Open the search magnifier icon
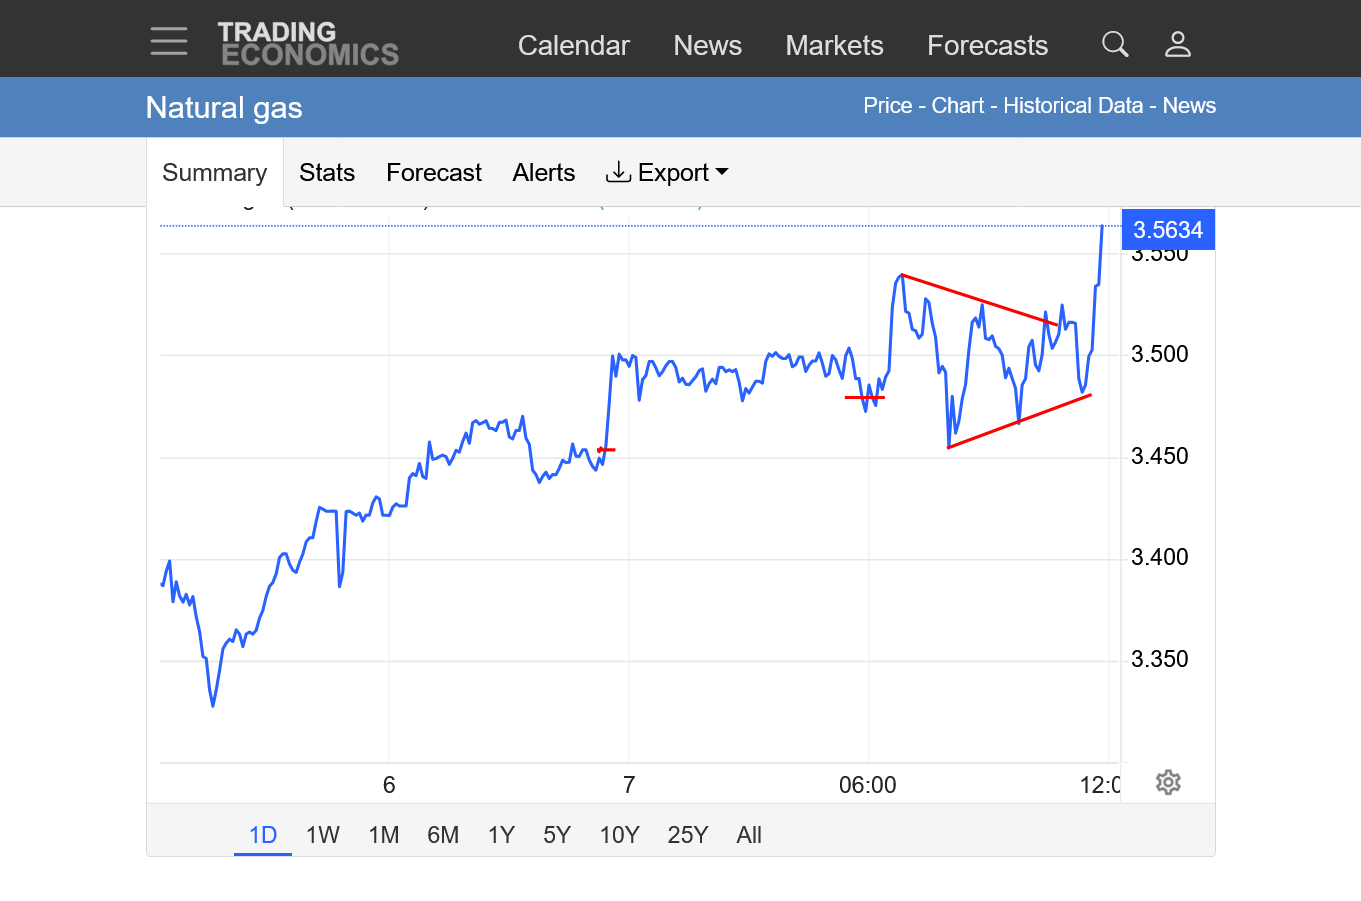This screenshot has width=1361, height=901. (1115, 44)
